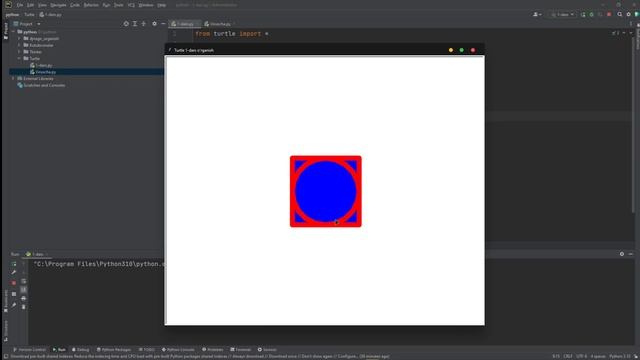Viewport: 640px width, 360px height.
Task: Open the File menu
Action: 20,5
